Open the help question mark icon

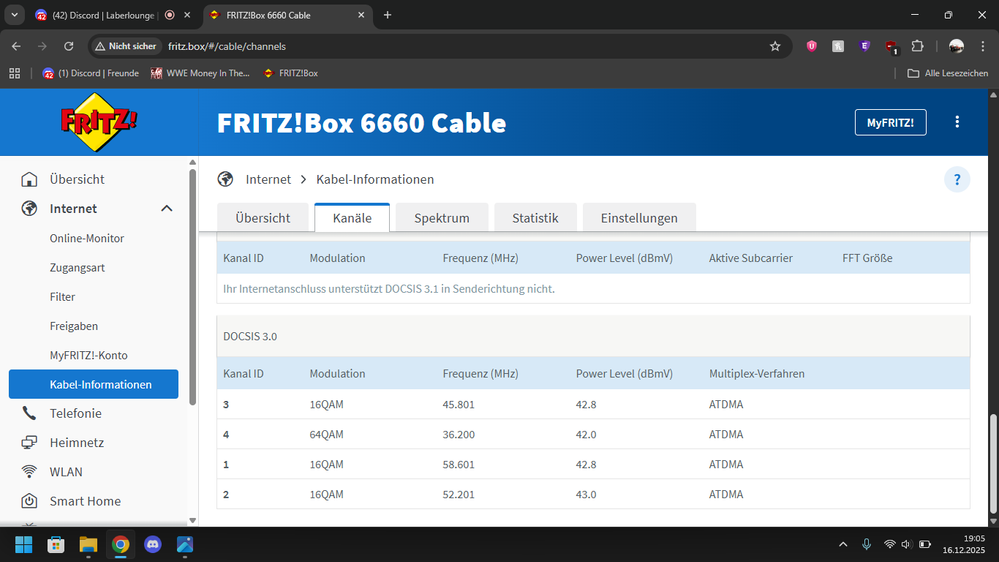click(x=957, y=180)
